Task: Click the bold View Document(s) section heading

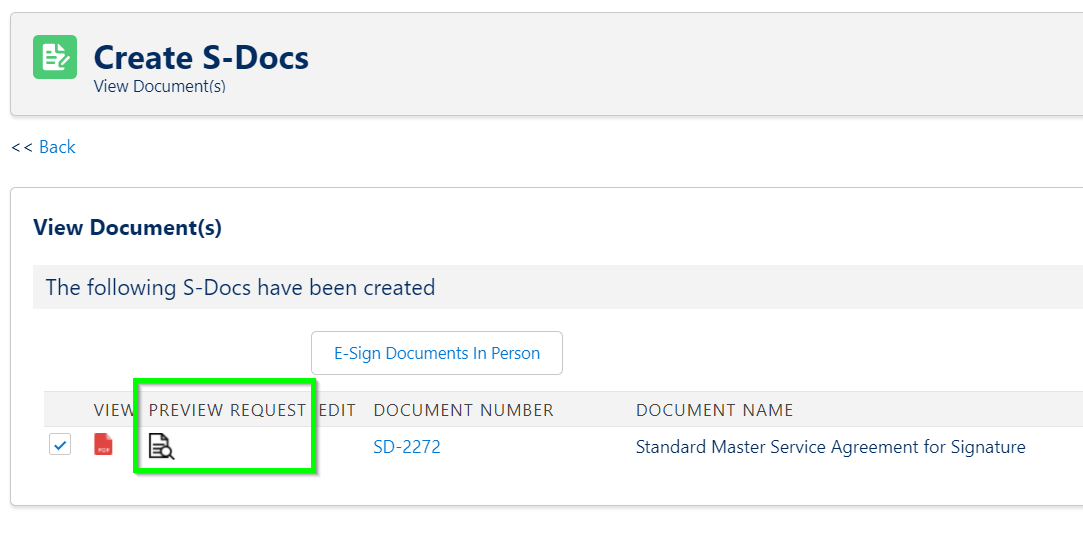Action: tap(127, 227)
